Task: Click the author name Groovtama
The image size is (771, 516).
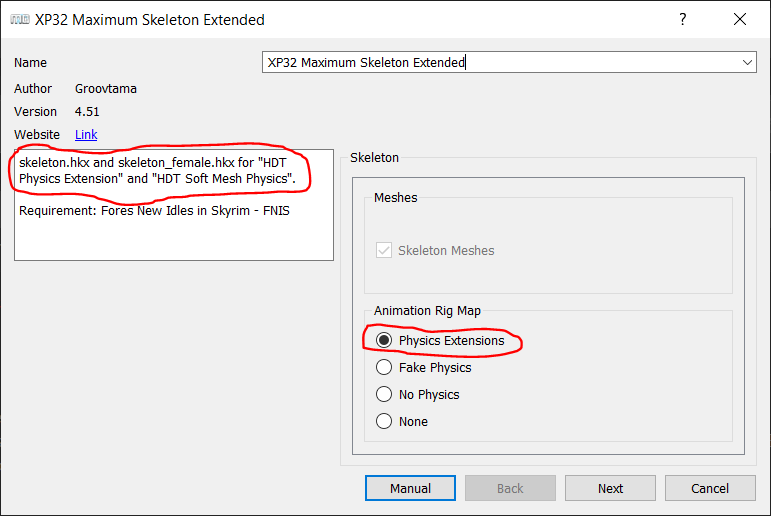Action: 106,89
